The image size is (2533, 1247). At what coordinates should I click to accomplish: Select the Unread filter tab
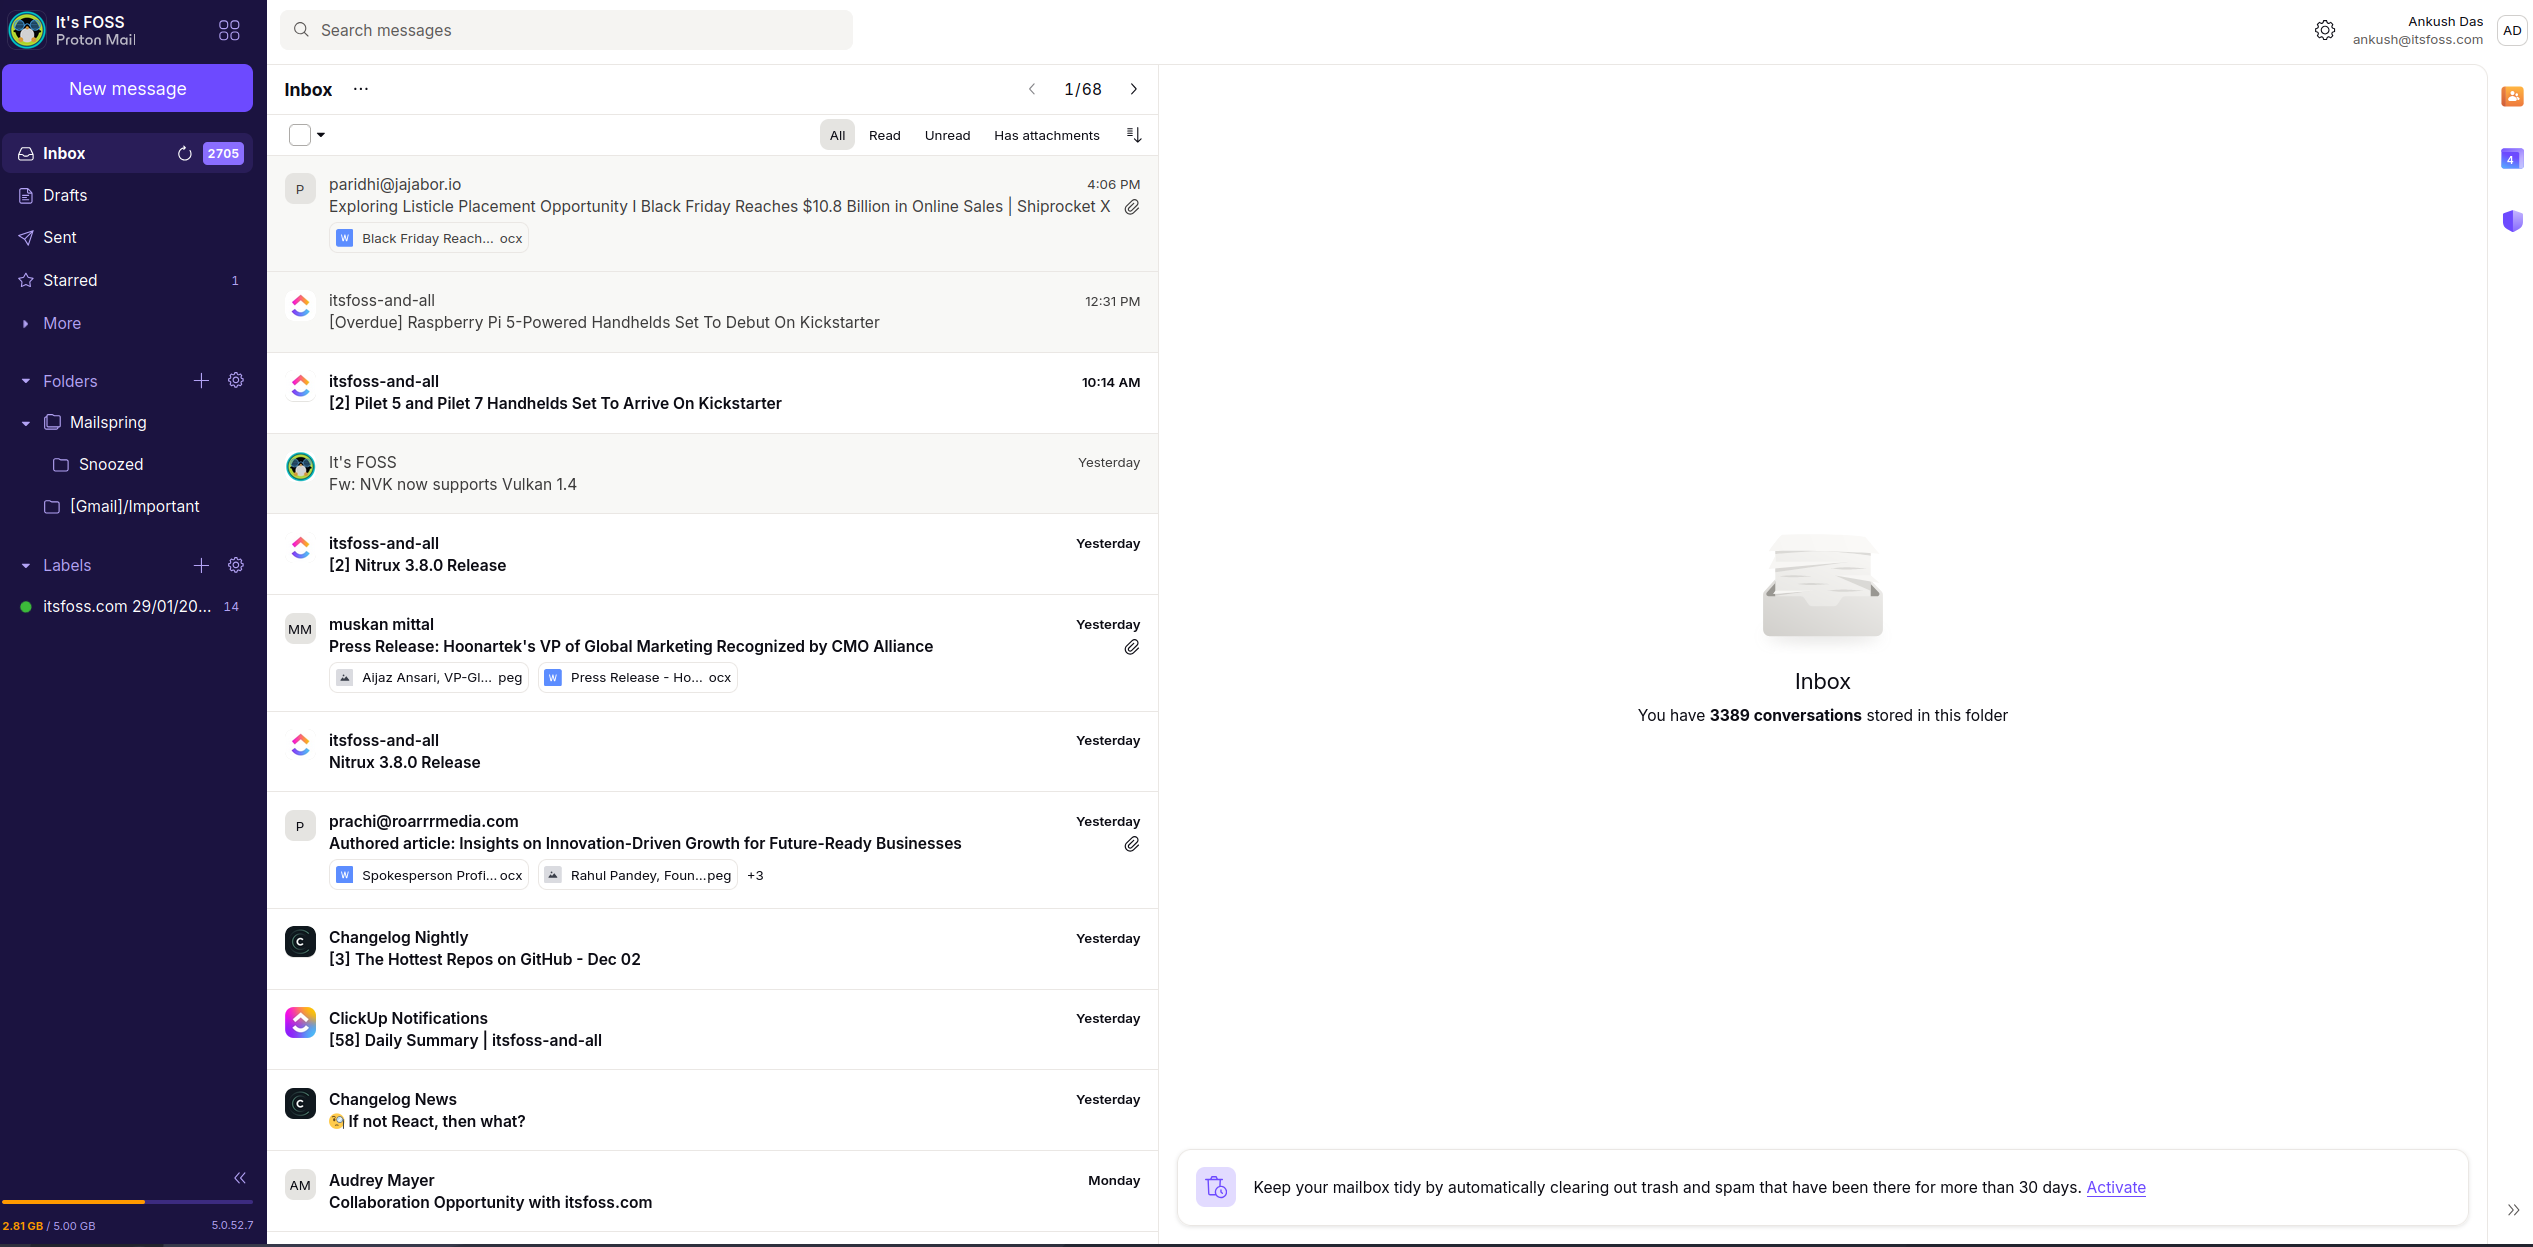coord(945,134)
